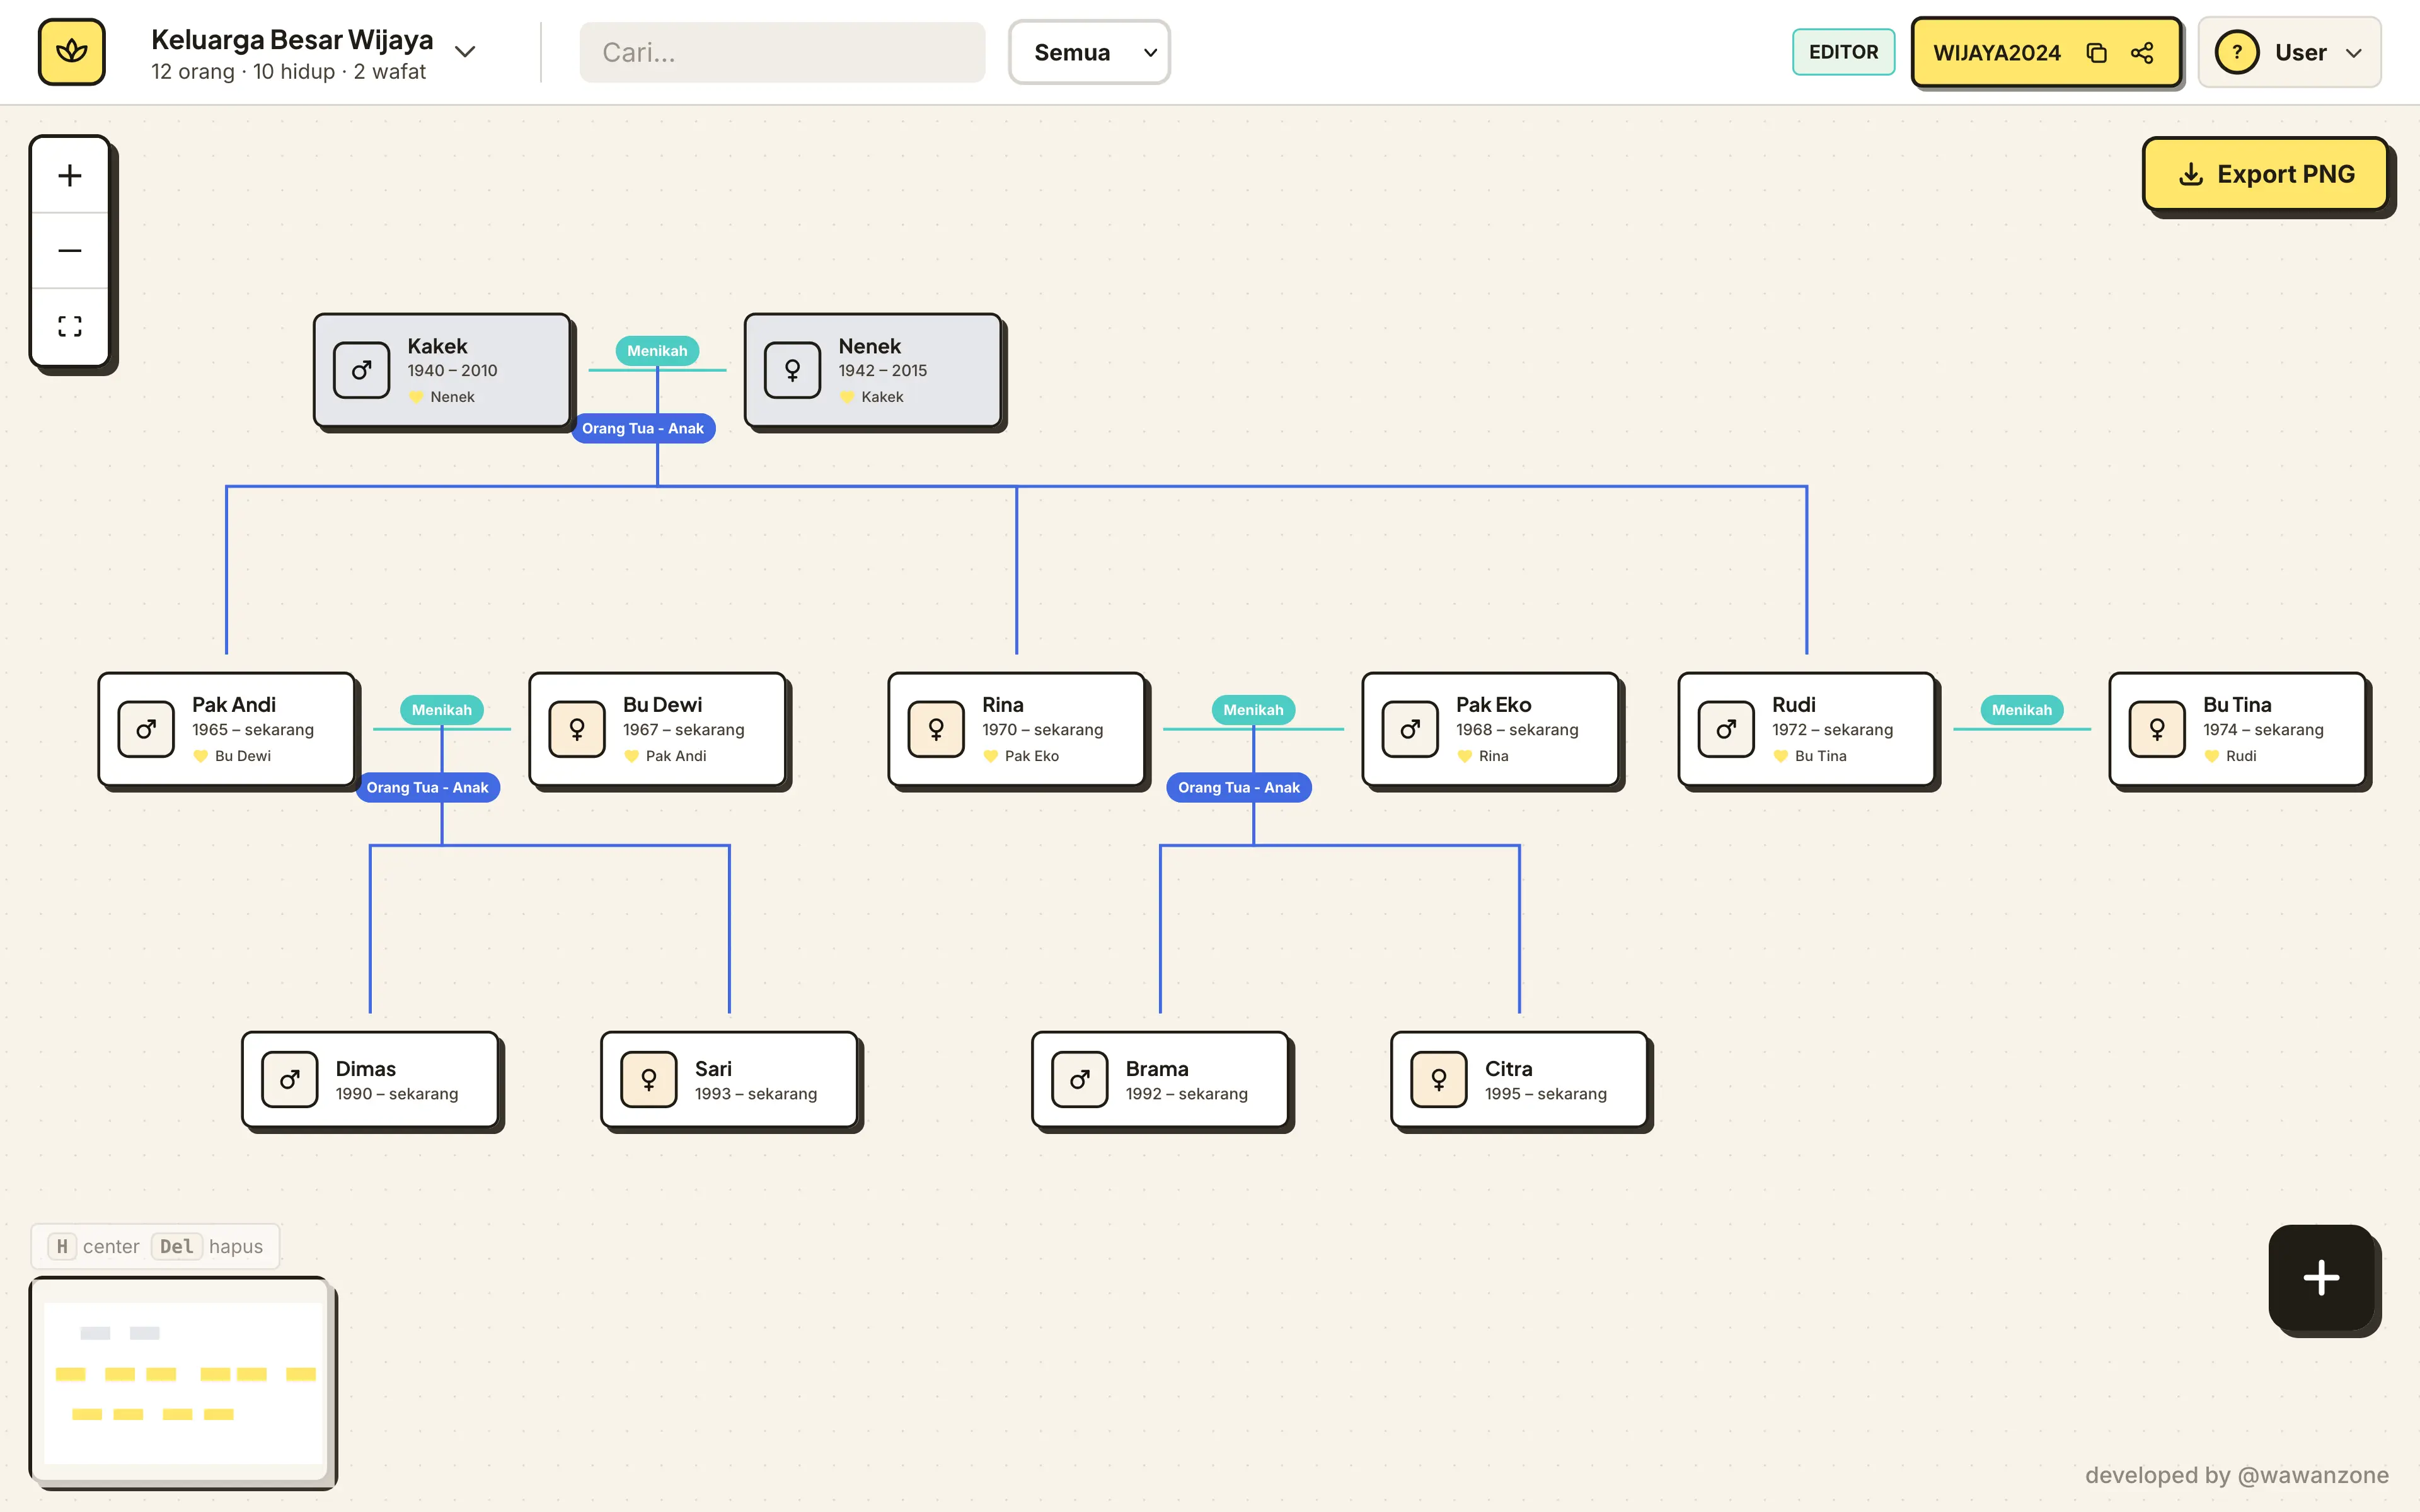Screen dimensions: 2420x1512
Task: Click the yellow lotus app logo
Action: [71, 51]
